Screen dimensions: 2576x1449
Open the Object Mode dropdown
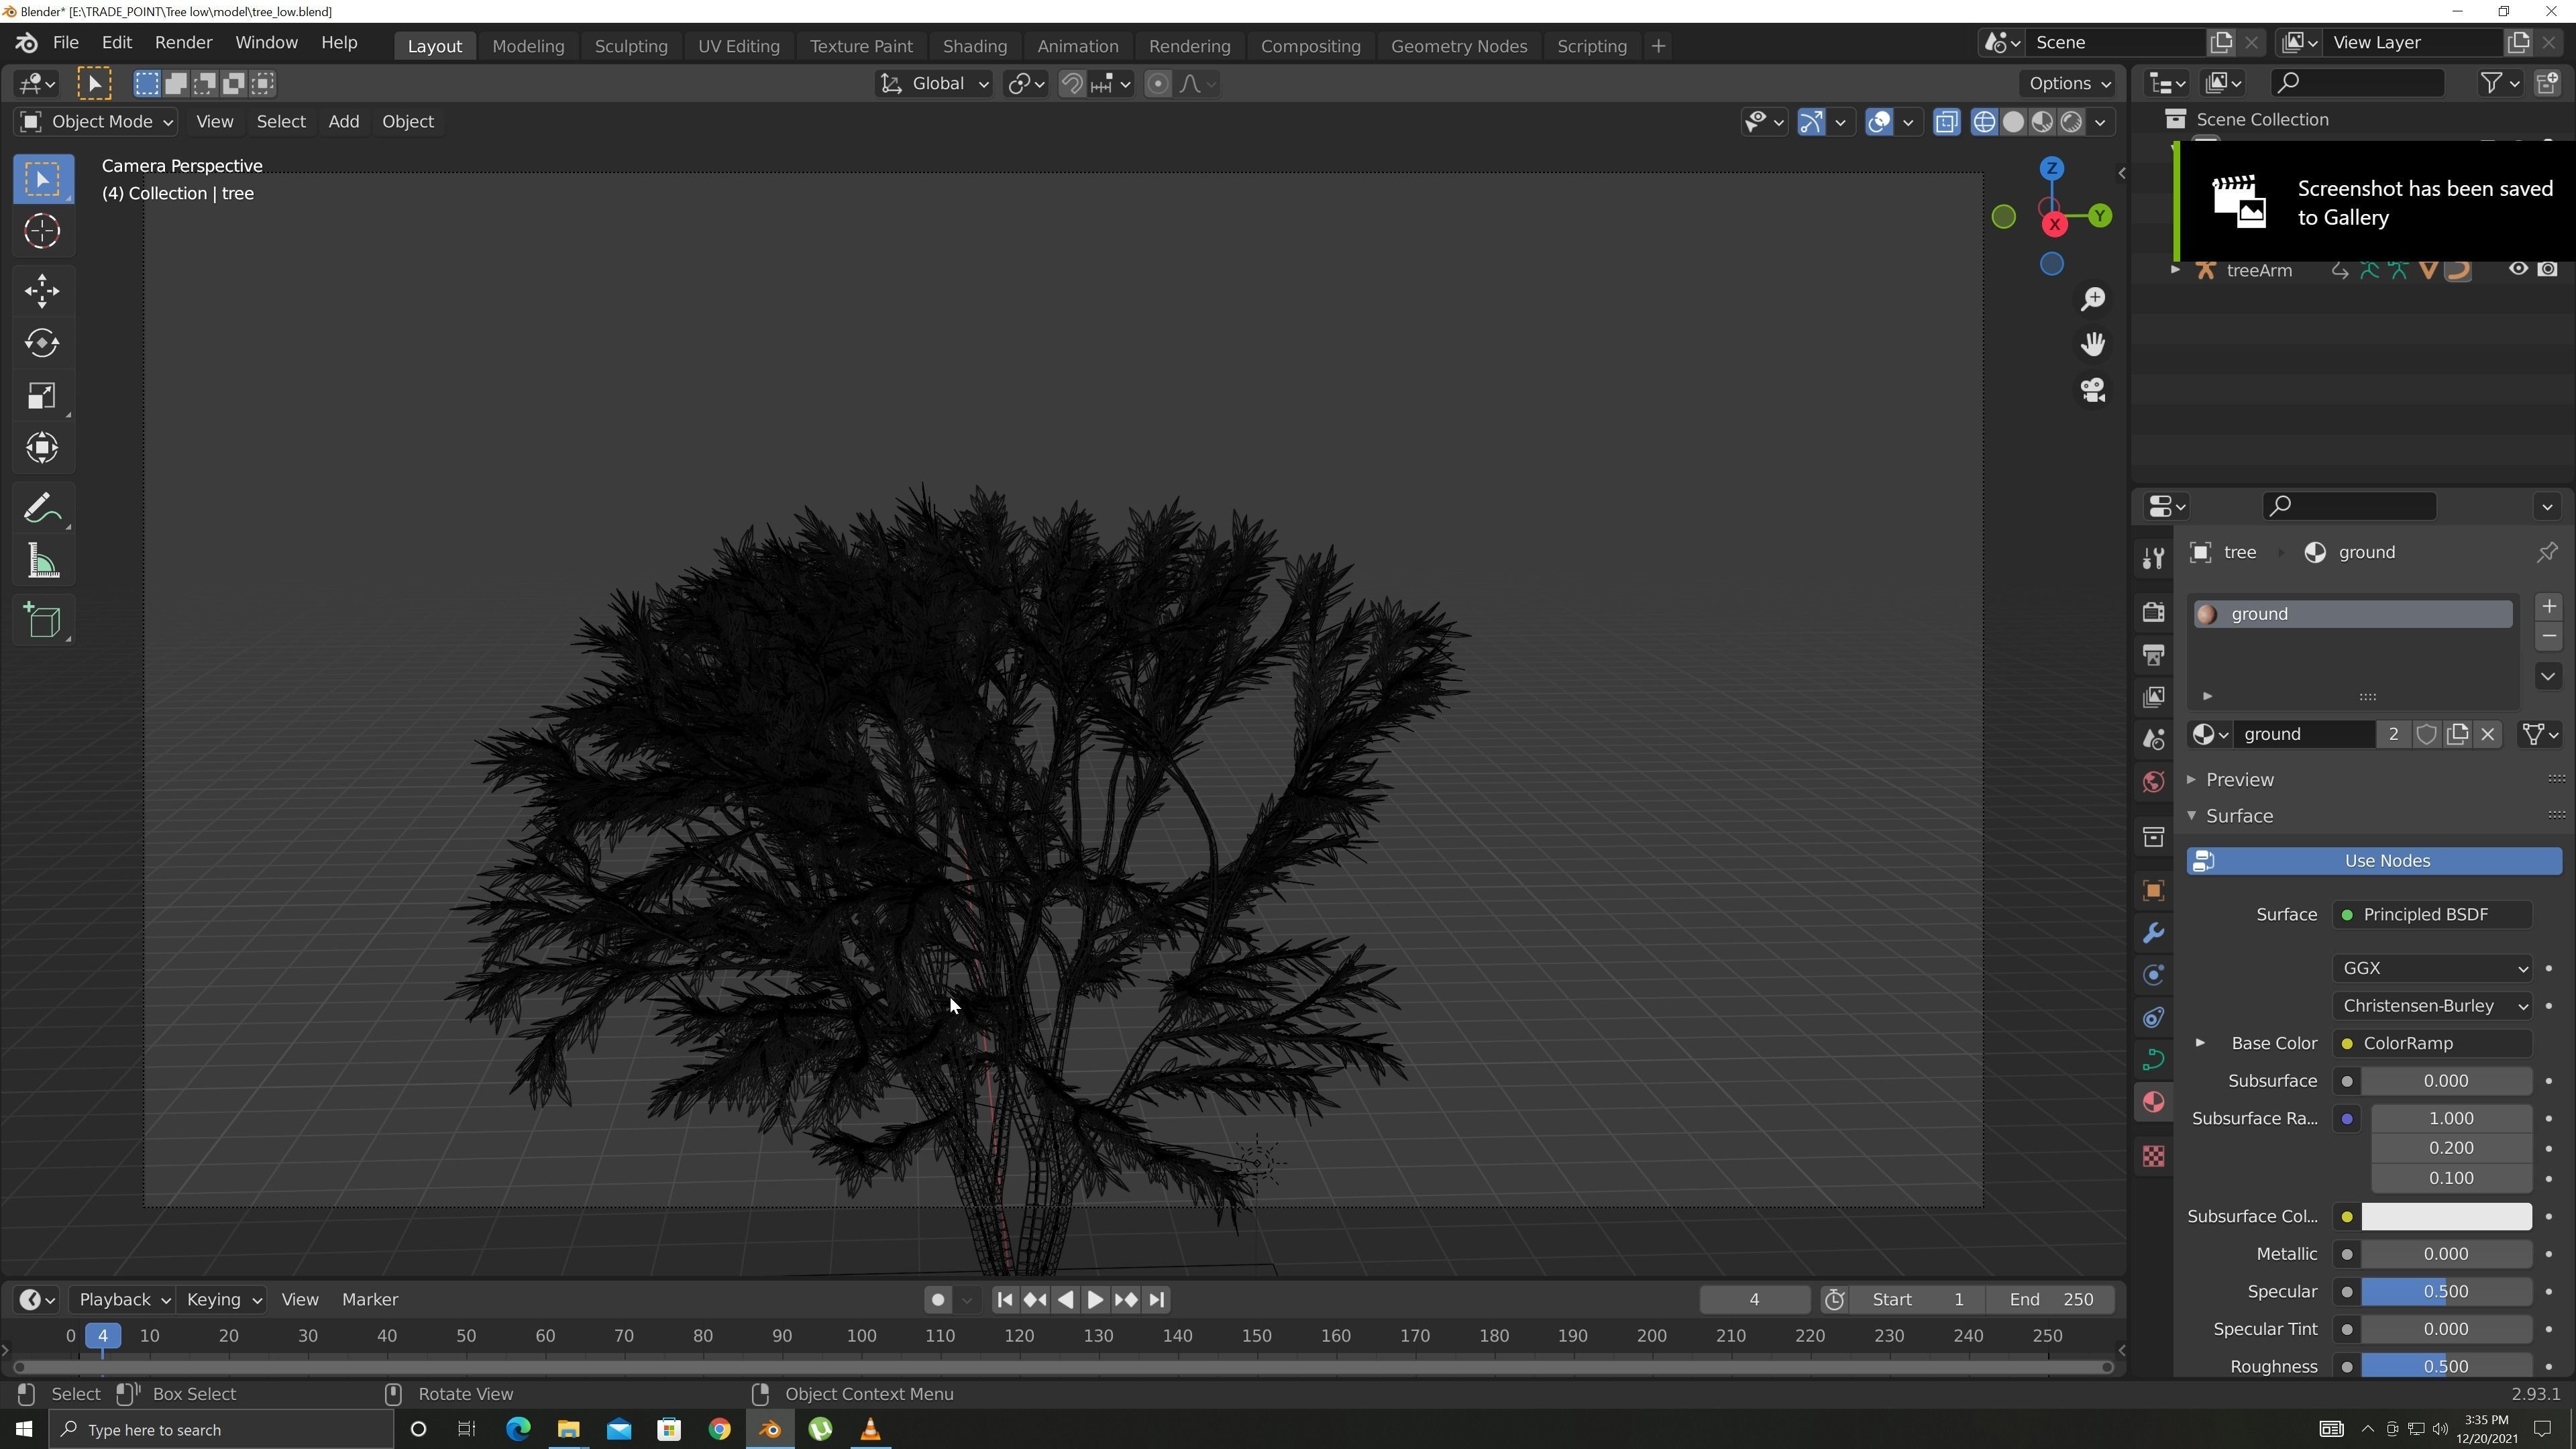pyautogui.click(x=96, y=122)
